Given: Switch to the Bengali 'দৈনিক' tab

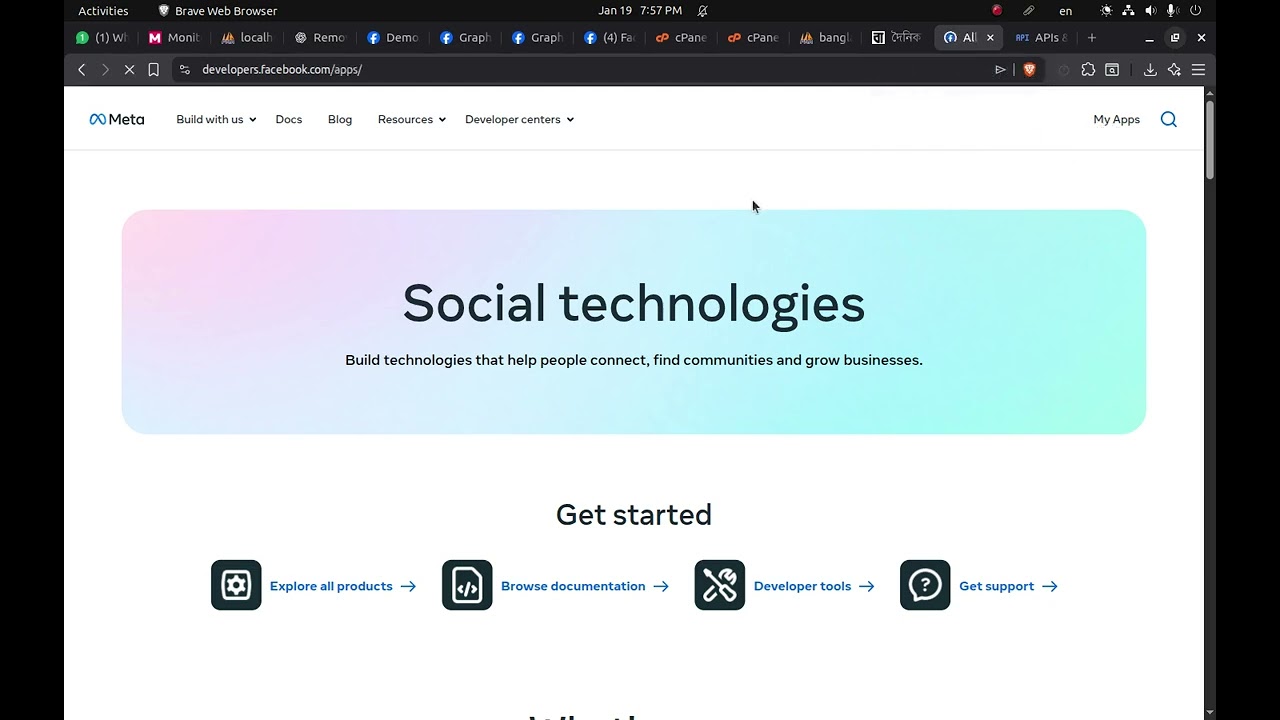Looking at the screenshot, I should [897, 38].
